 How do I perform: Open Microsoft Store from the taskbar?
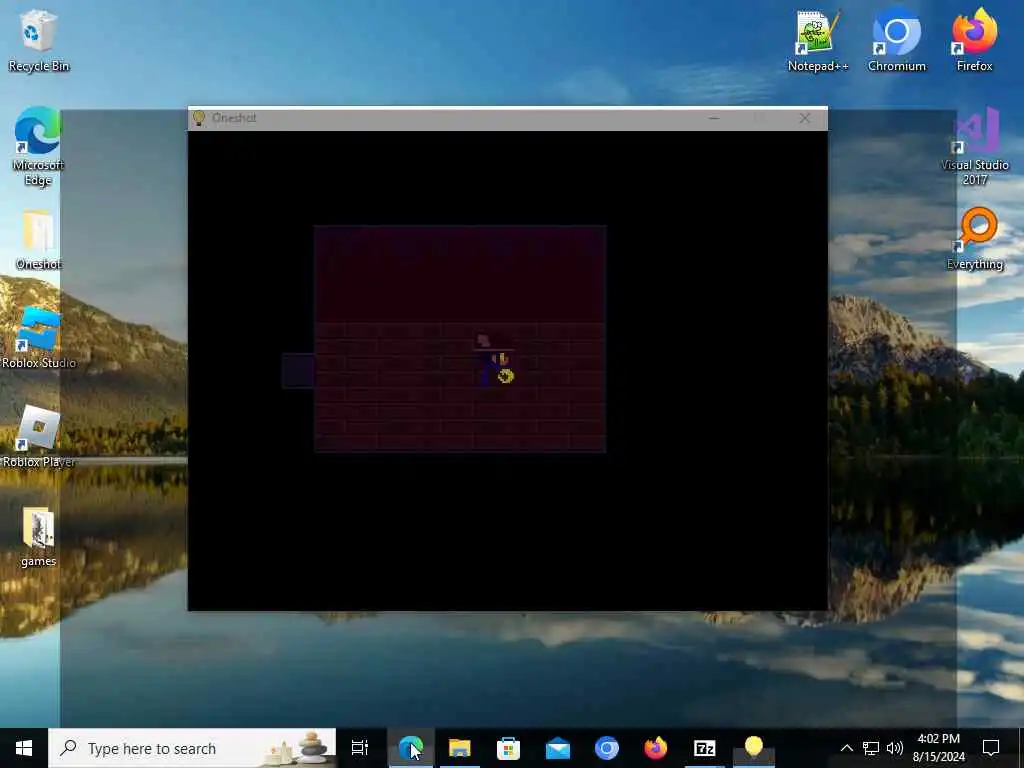(x=508, y=748)
